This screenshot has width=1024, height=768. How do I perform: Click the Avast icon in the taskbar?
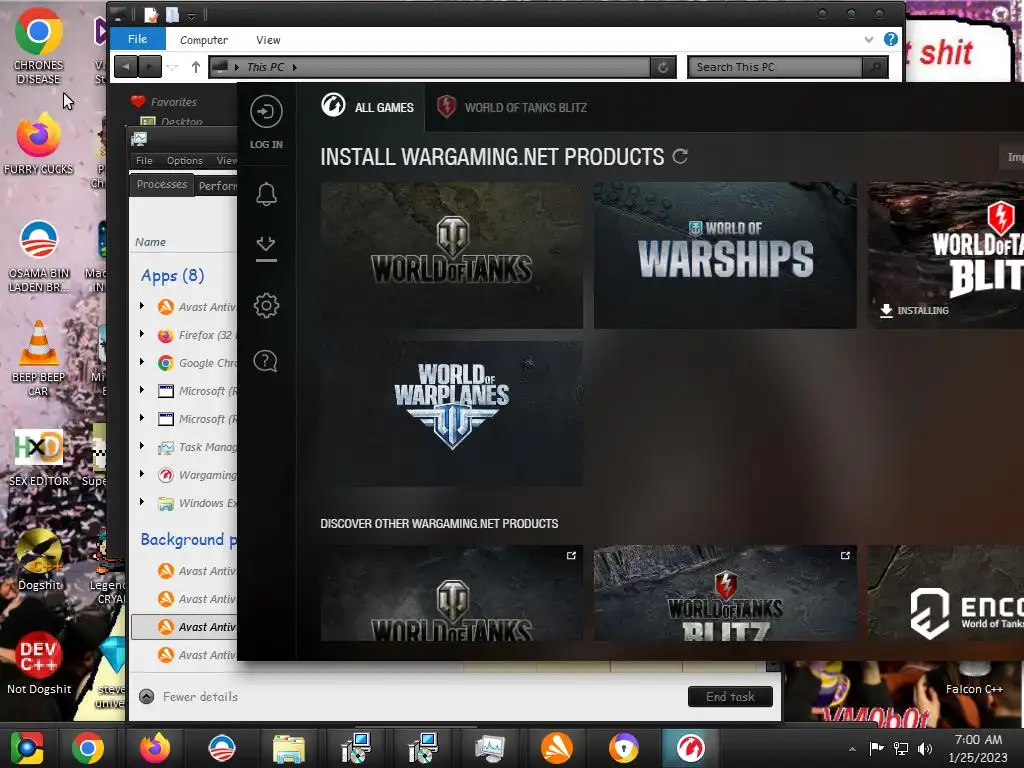tap(556, 748)
